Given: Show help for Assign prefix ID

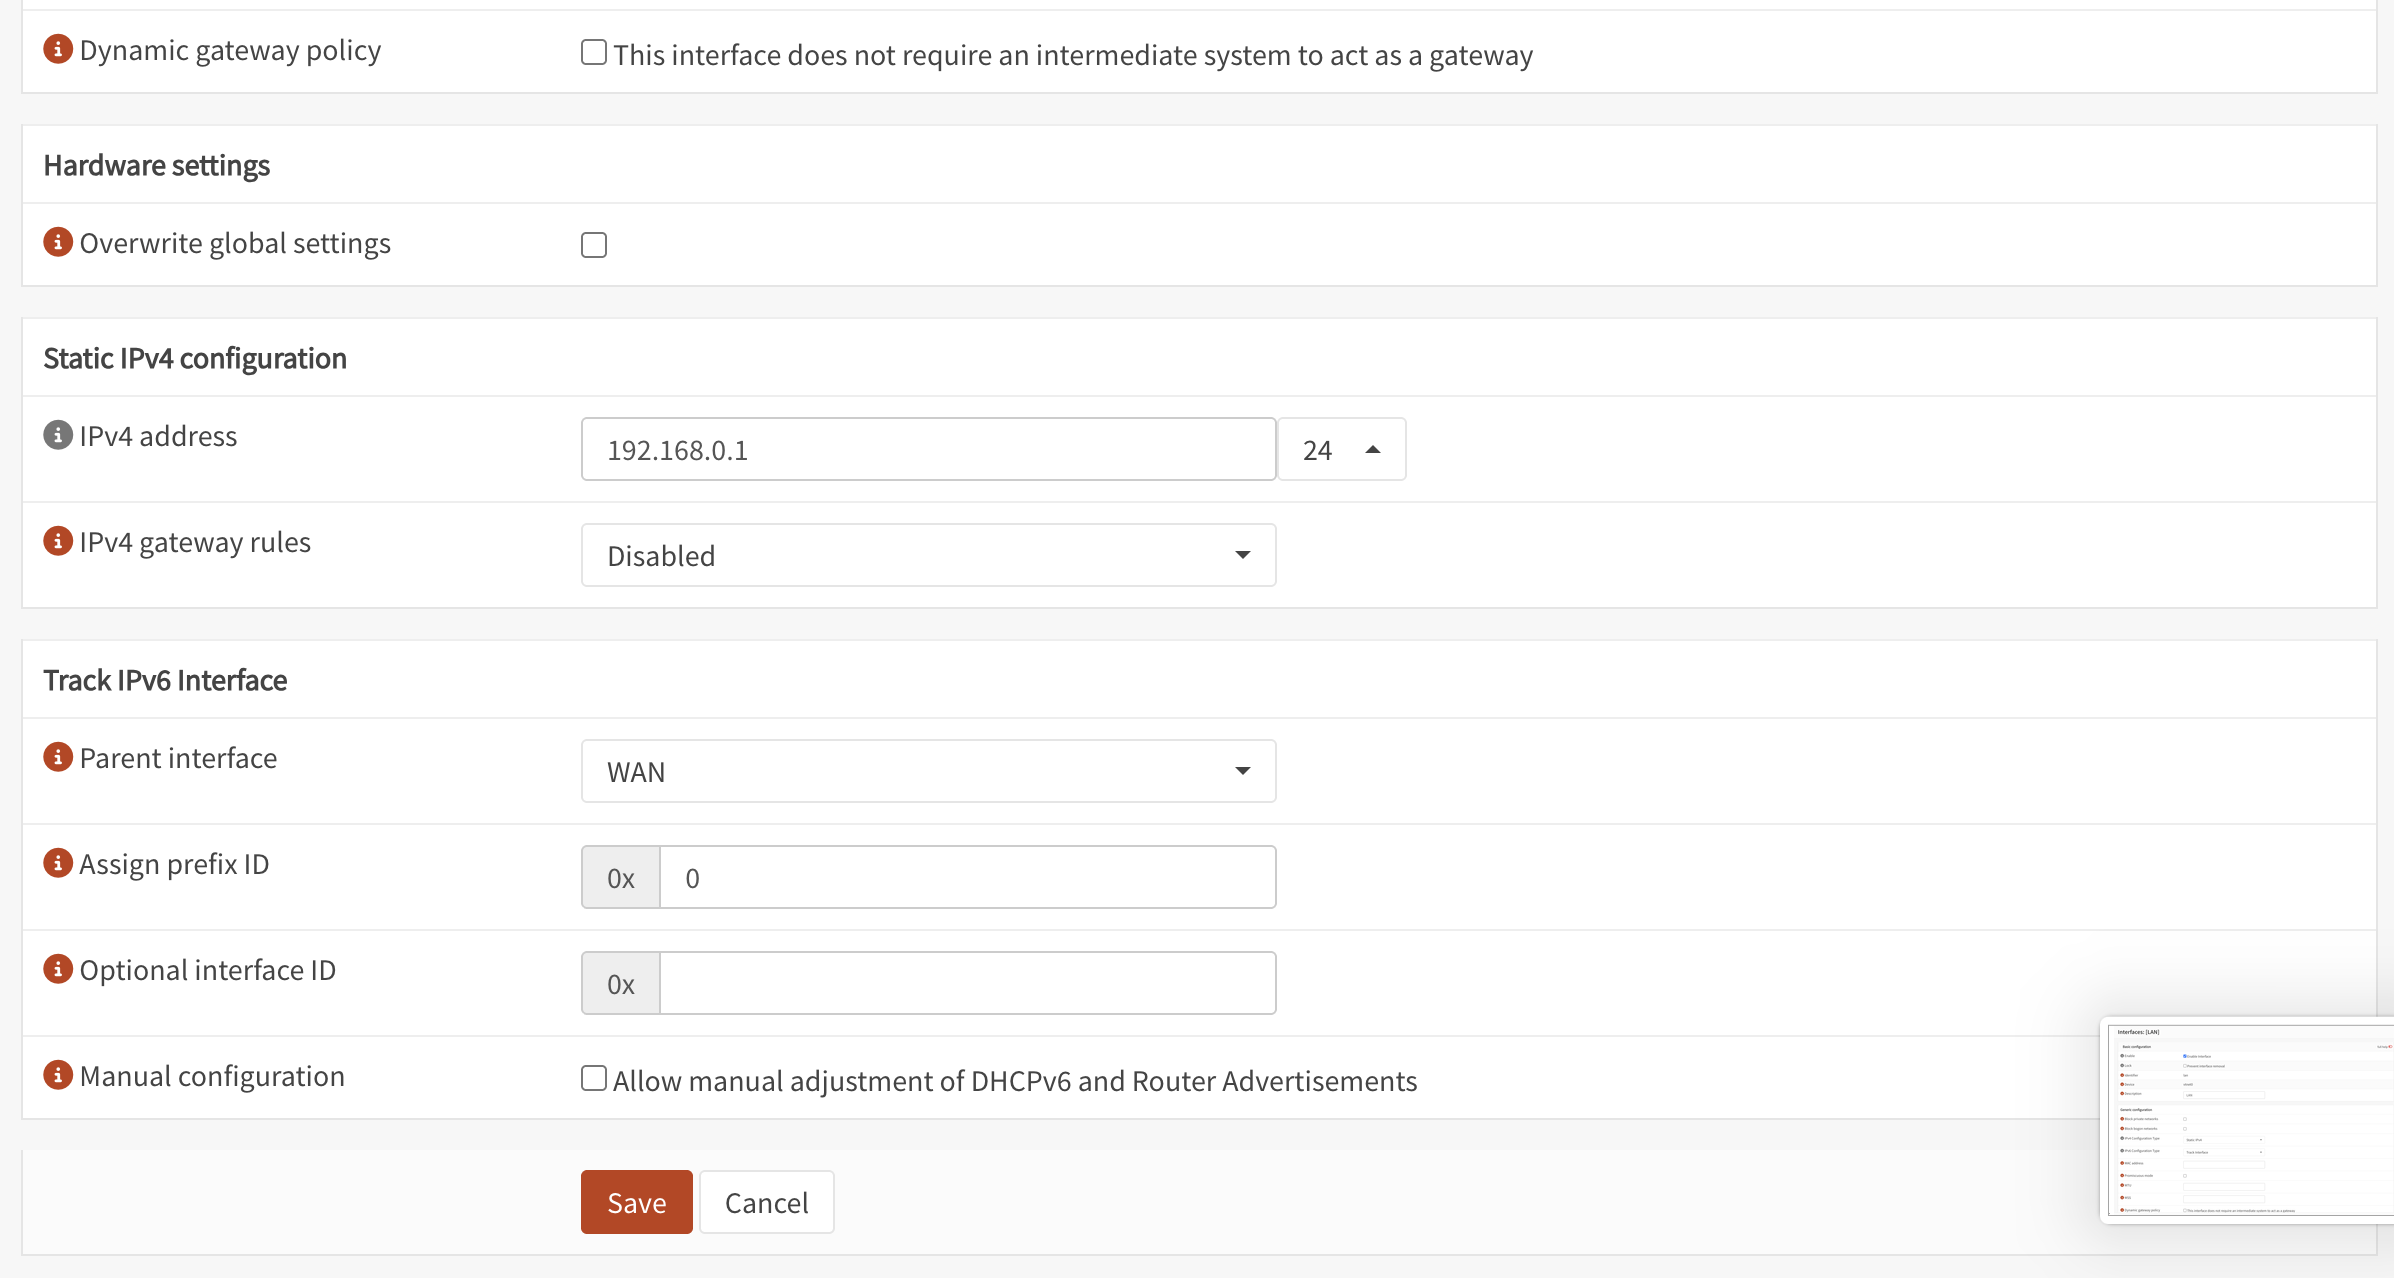Looking at the screenshot, I should pyautogui.click(x=58, y=863).
